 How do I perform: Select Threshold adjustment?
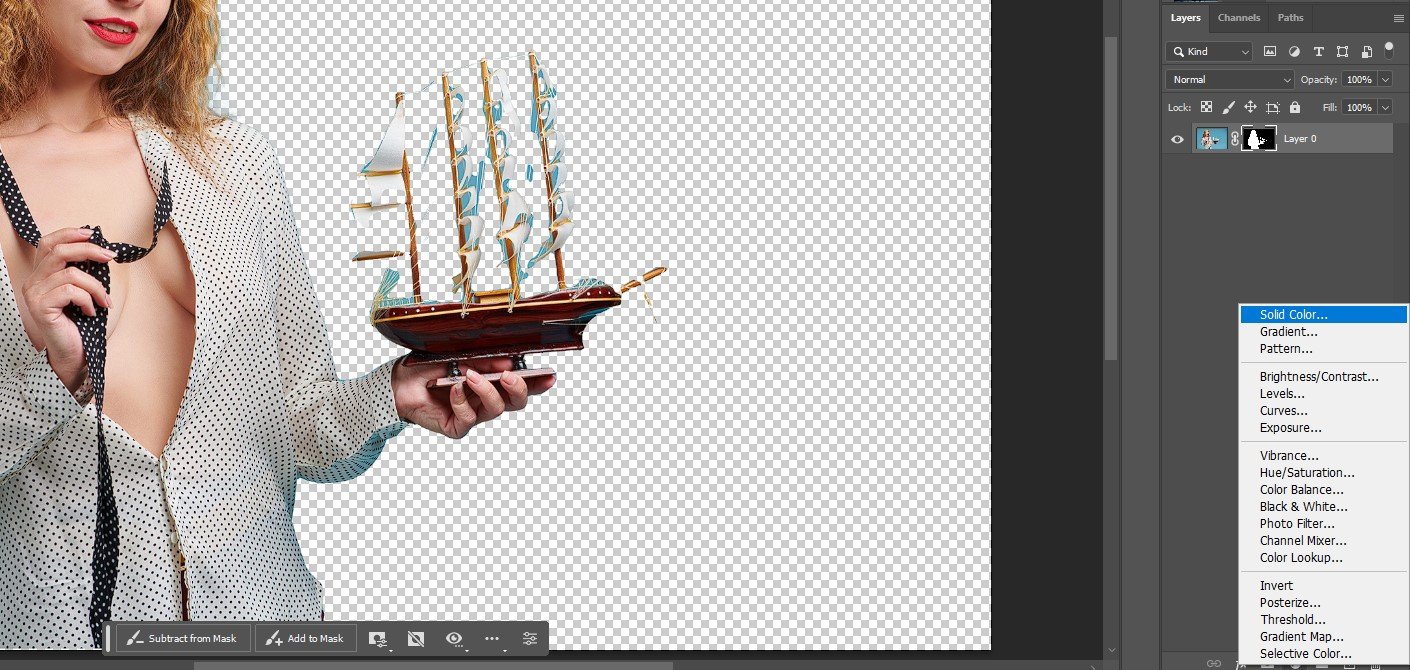1323,620
